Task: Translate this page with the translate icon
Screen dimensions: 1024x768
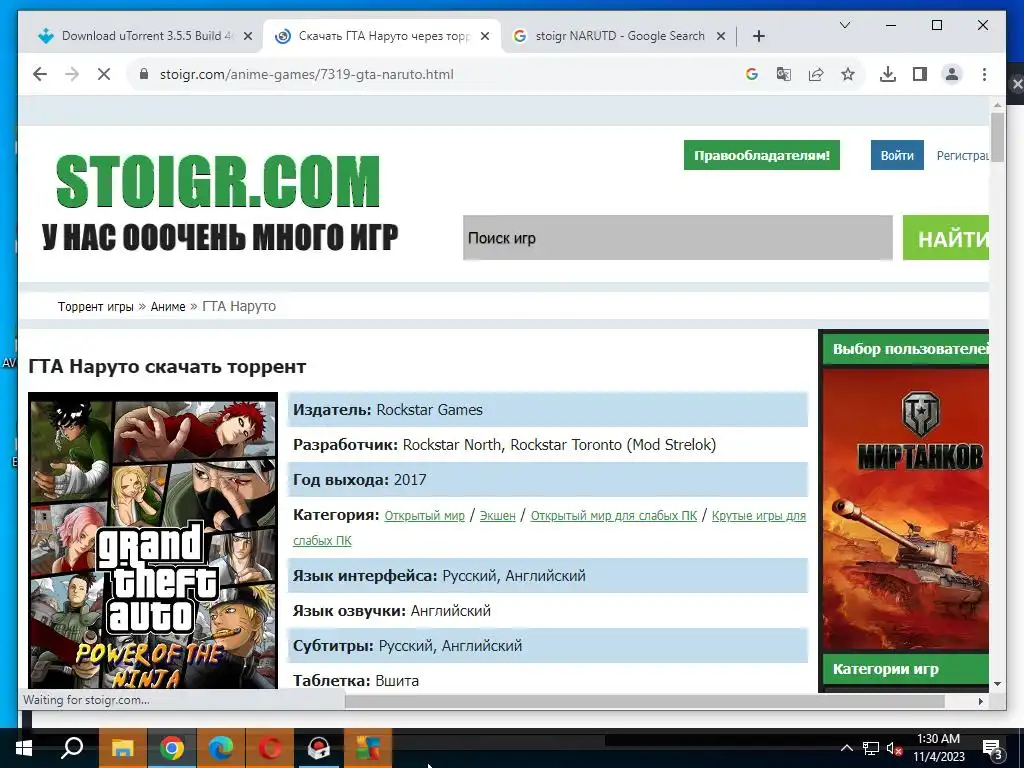Action: pyautogui.click(x=784, y=74)
